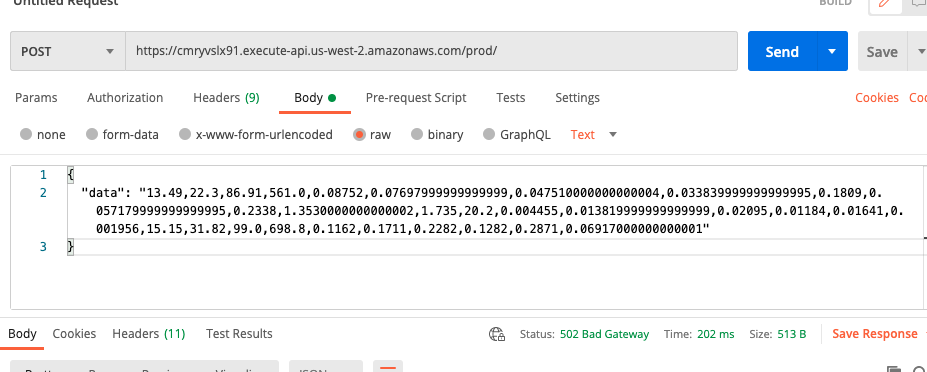
Task: Open the Authorization tab
Action: point(125,98)
